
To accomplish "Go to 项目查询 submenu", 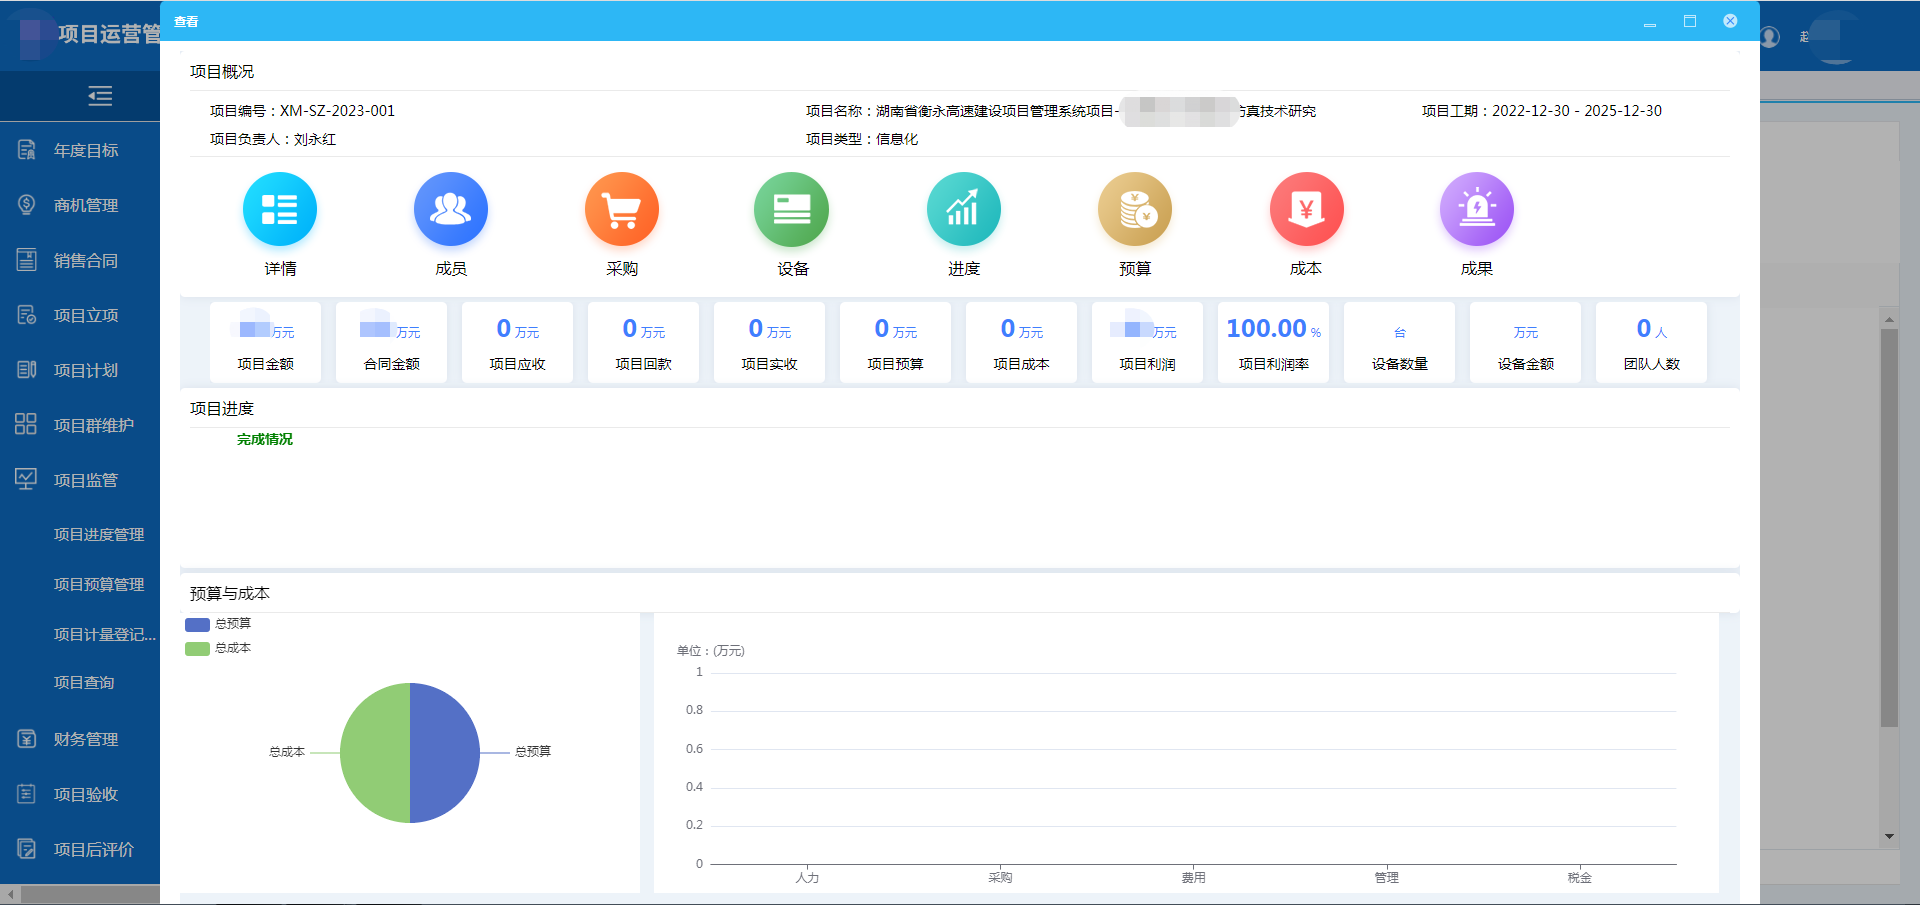I will click(x=84, y=683).
